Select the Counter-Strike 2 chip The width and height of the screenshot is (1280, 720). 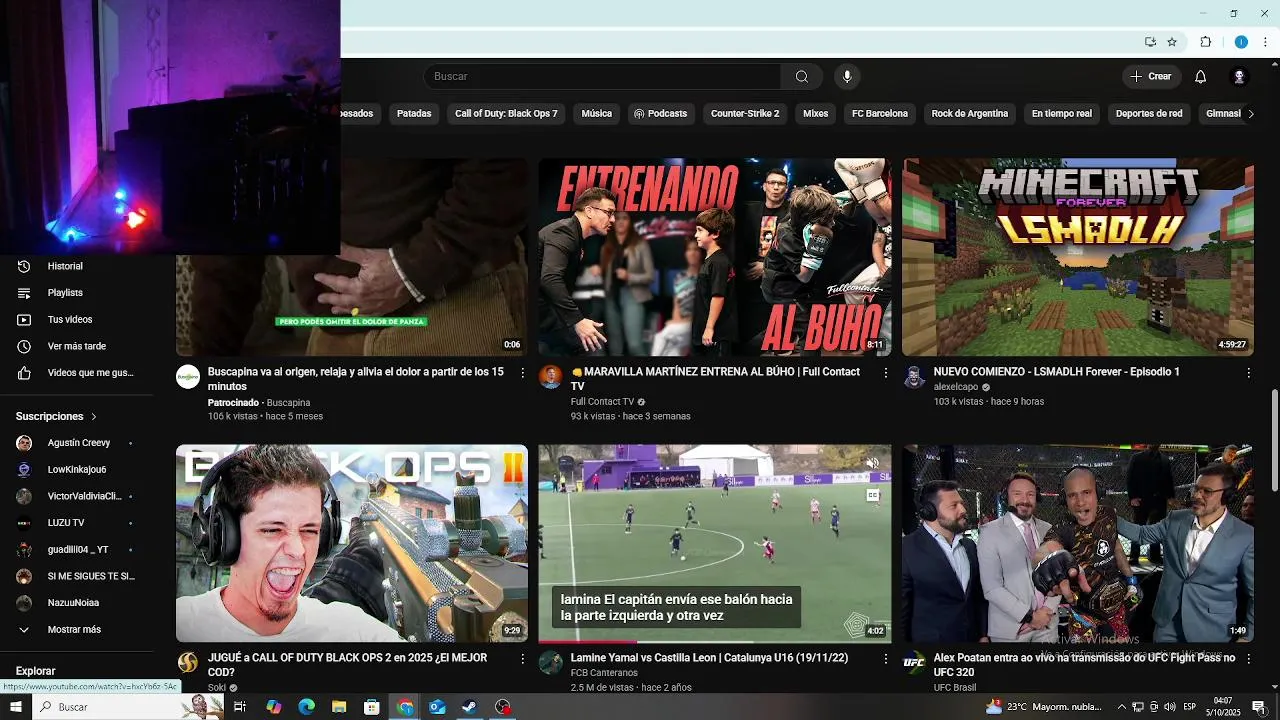point(745,114)
